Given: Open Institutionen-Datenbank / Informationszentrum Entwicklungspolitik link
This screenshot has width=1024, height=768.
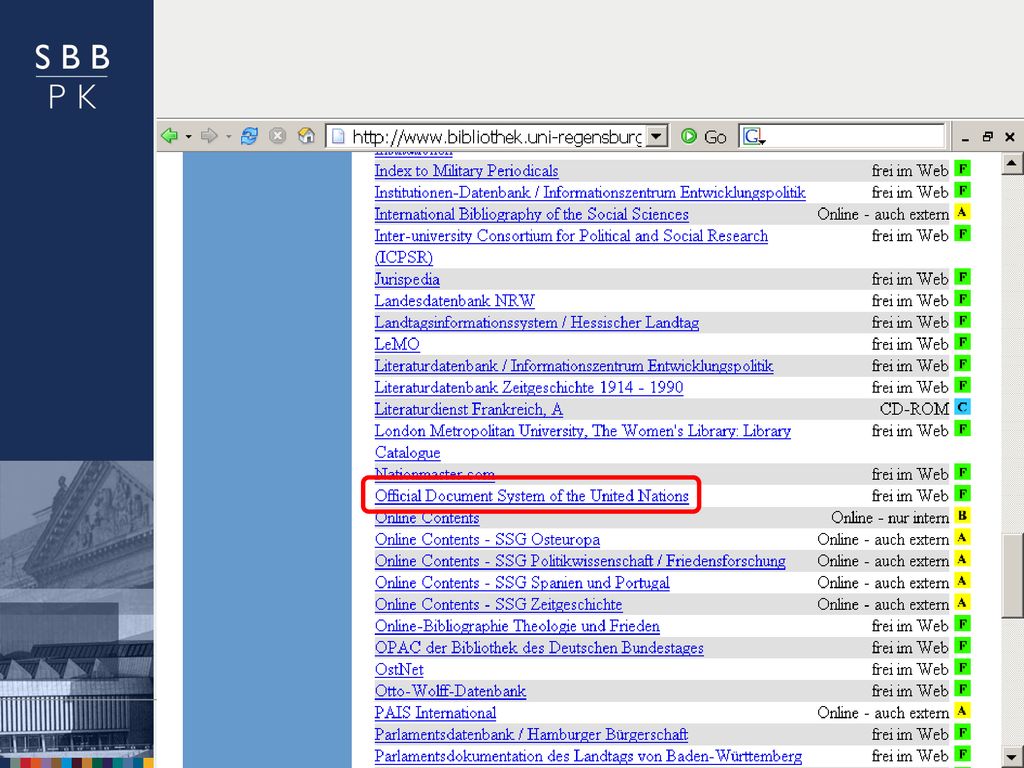Looking at the screenshot, I should click(x=590, y=193).
